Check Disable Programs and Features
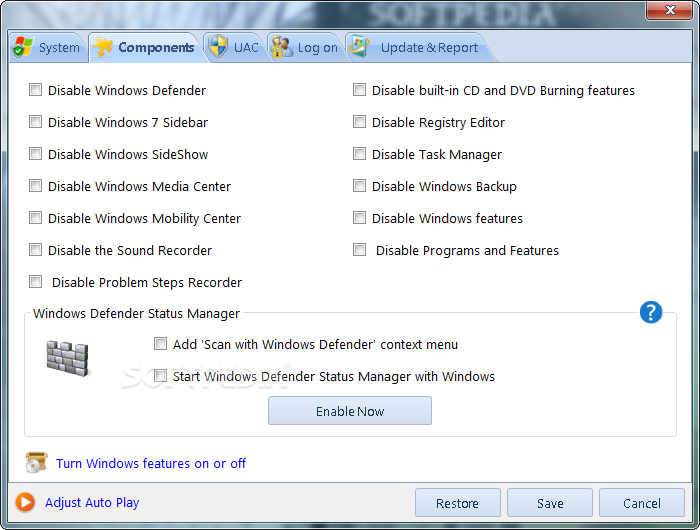The height and width of the screenshot is (530, 700). [x=359, y=250]
